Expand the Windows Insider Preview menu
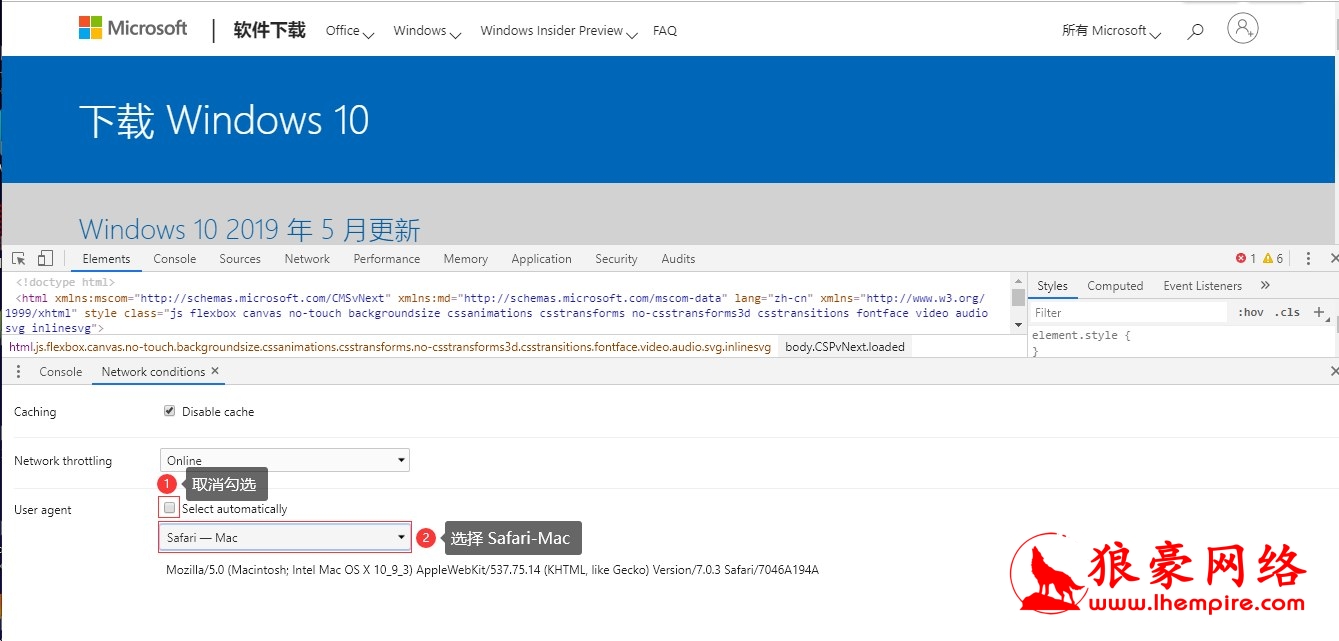This screenshot has height=641, width=1339. (558, 31)
